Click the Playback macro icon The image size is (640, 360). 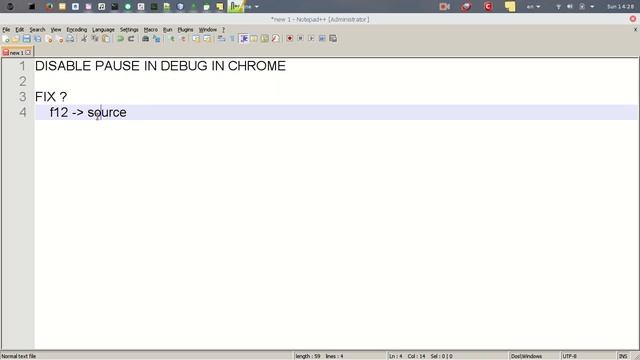311,38
